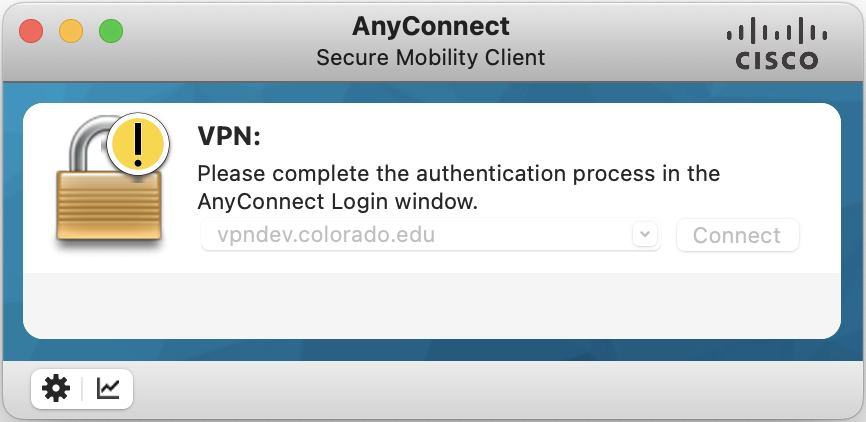Click the AnyConnect window title

pos(431,26)
